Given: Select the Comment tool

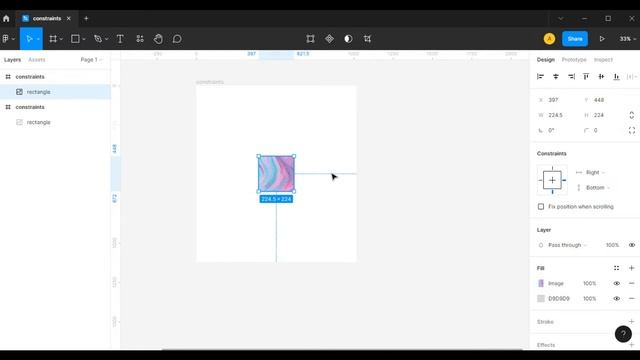Looking at the screenshot, I should pyautogui.click(x=177, y=39).
